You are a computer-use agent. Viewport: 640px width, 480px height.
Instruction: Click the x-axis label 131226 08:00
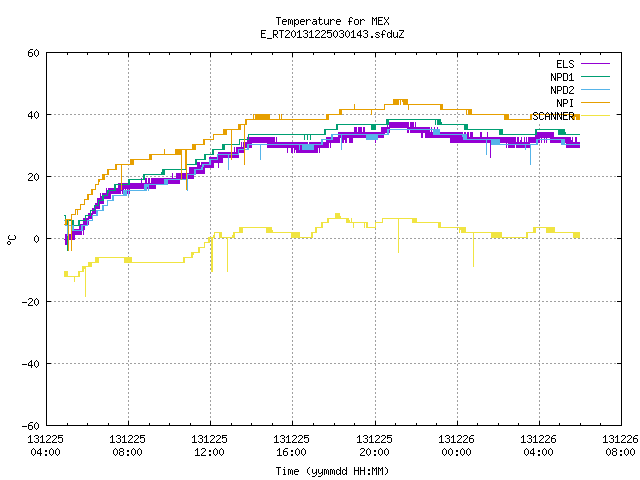[x=620, y=446]
